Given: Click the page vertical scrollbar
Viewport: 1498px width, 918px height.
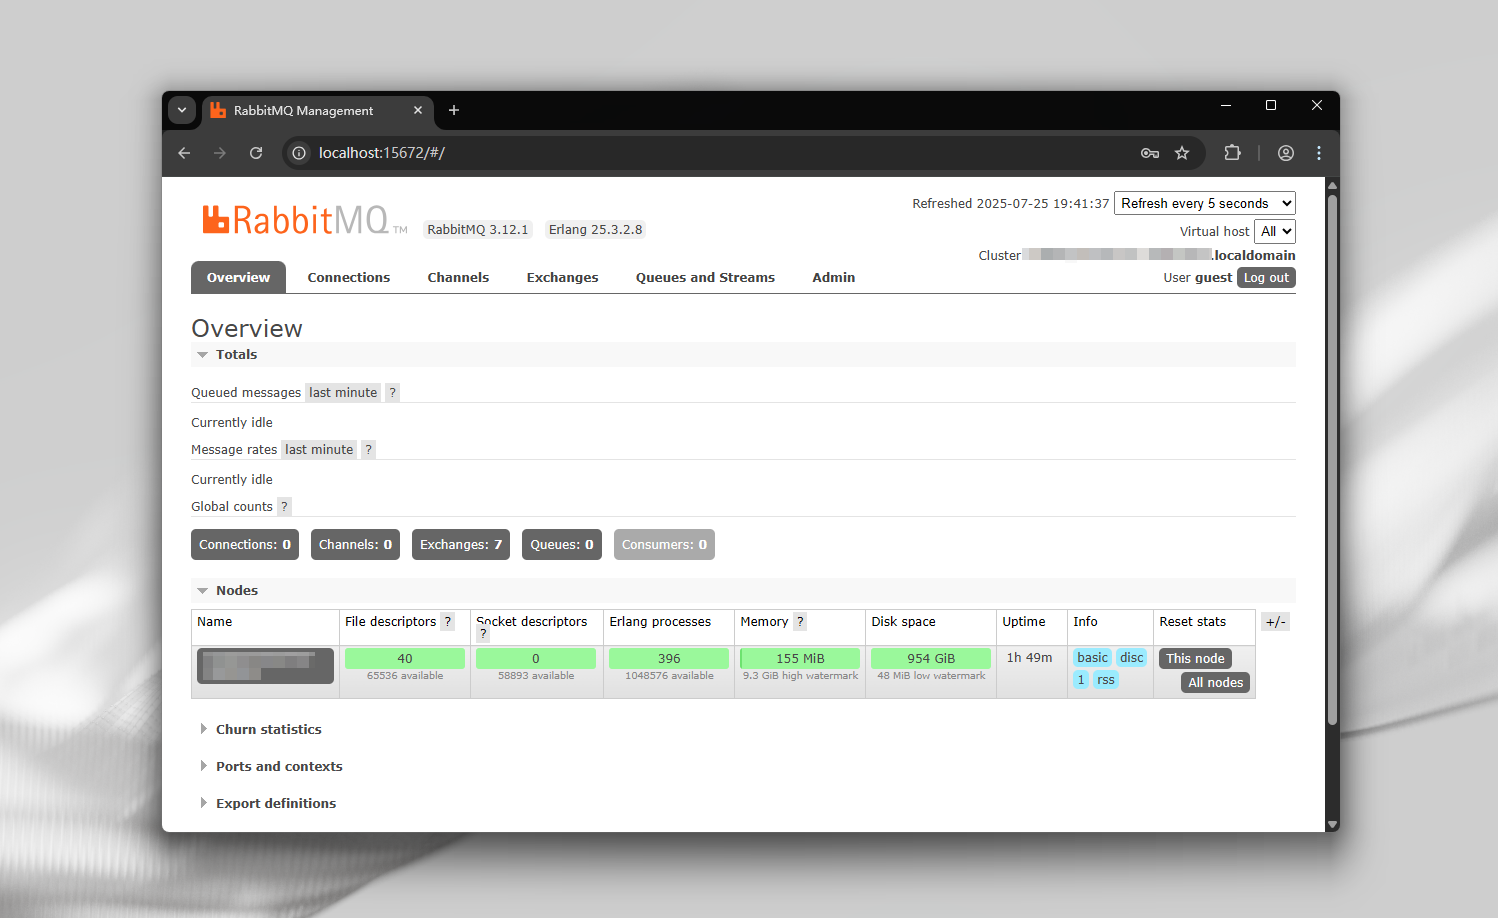Looking at the screenshot, I should (1332, 460).
